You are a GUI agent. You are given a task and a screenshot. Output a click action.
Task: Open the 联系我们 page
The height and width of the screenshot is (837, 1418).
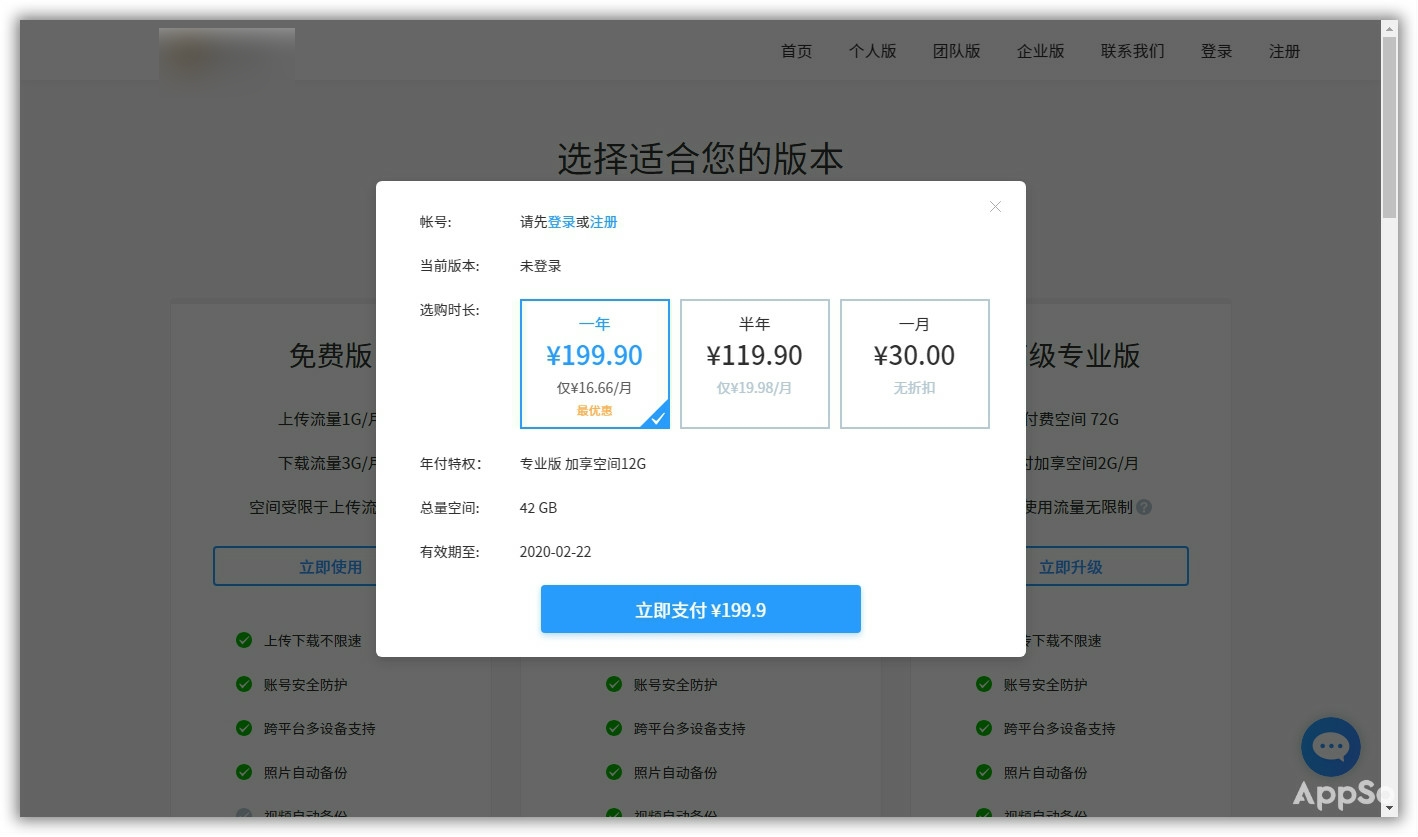[x=1132, y=51]
